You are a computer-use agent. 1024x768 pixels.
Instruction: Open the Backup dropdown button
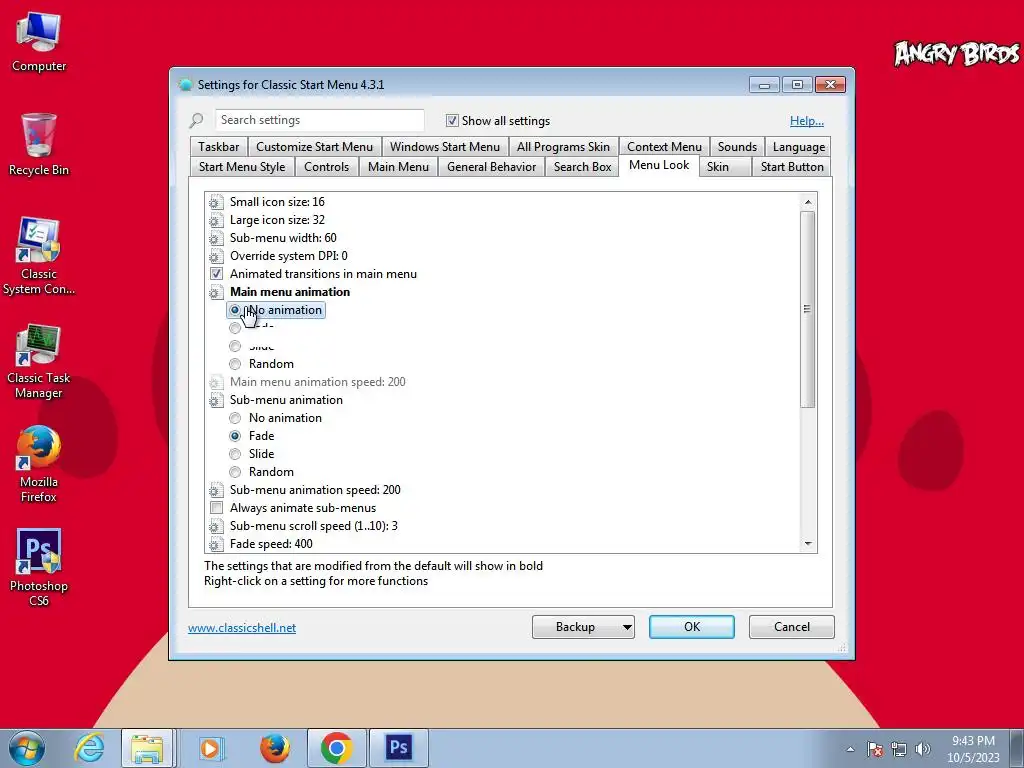click(583, 627)
